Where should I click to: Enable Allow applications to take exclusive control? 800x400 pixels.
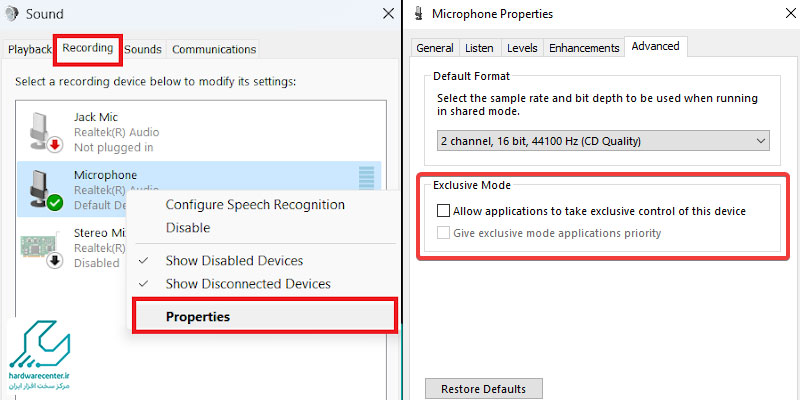click(443, 211)
